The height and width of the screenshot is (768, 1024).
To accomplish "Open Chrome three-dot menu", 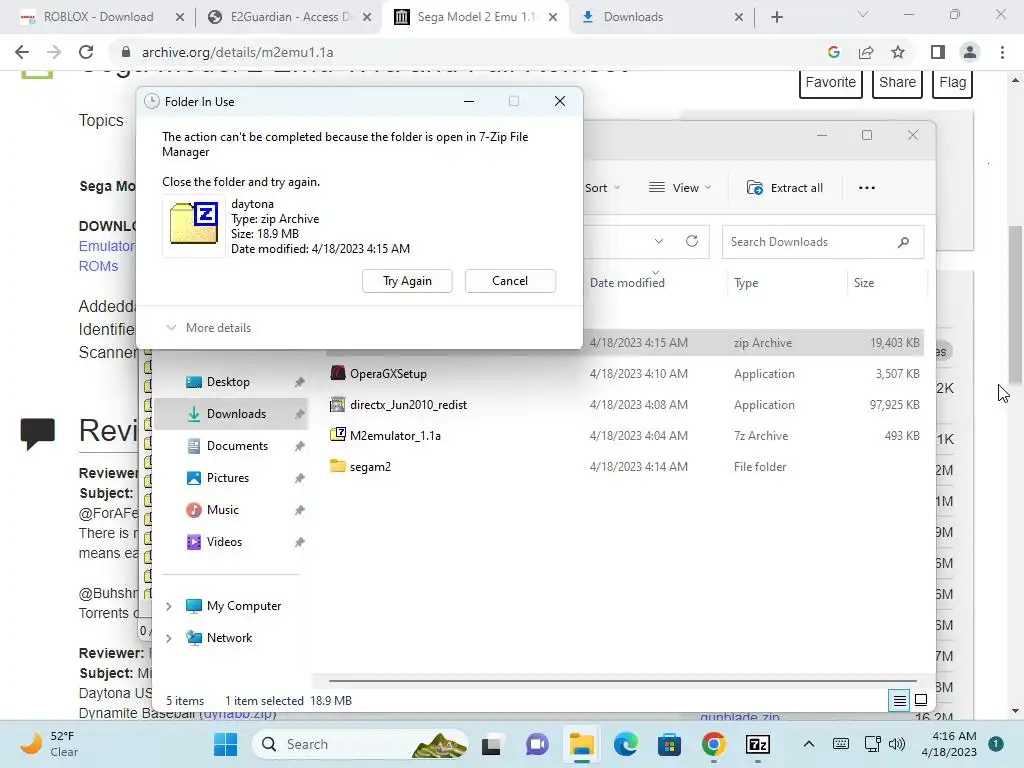I will point(1002,52).
